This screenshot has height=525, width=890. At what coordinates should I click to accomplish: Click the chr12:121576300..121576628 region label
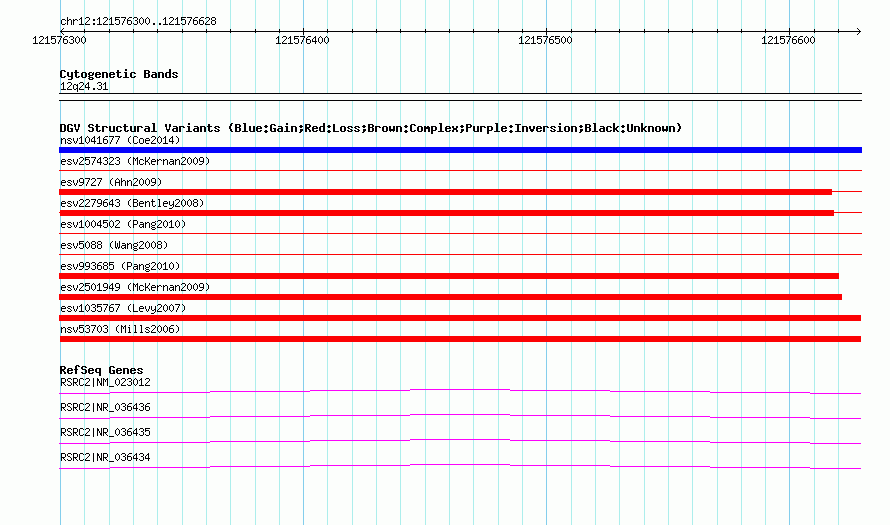click(x=138, y=22)
